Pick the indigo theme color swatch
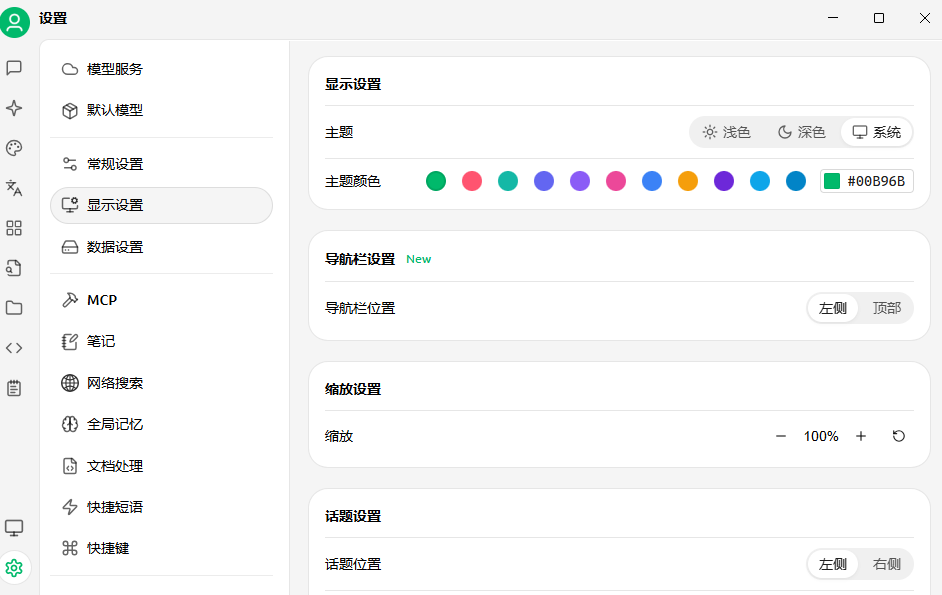 tap(544, 181)
